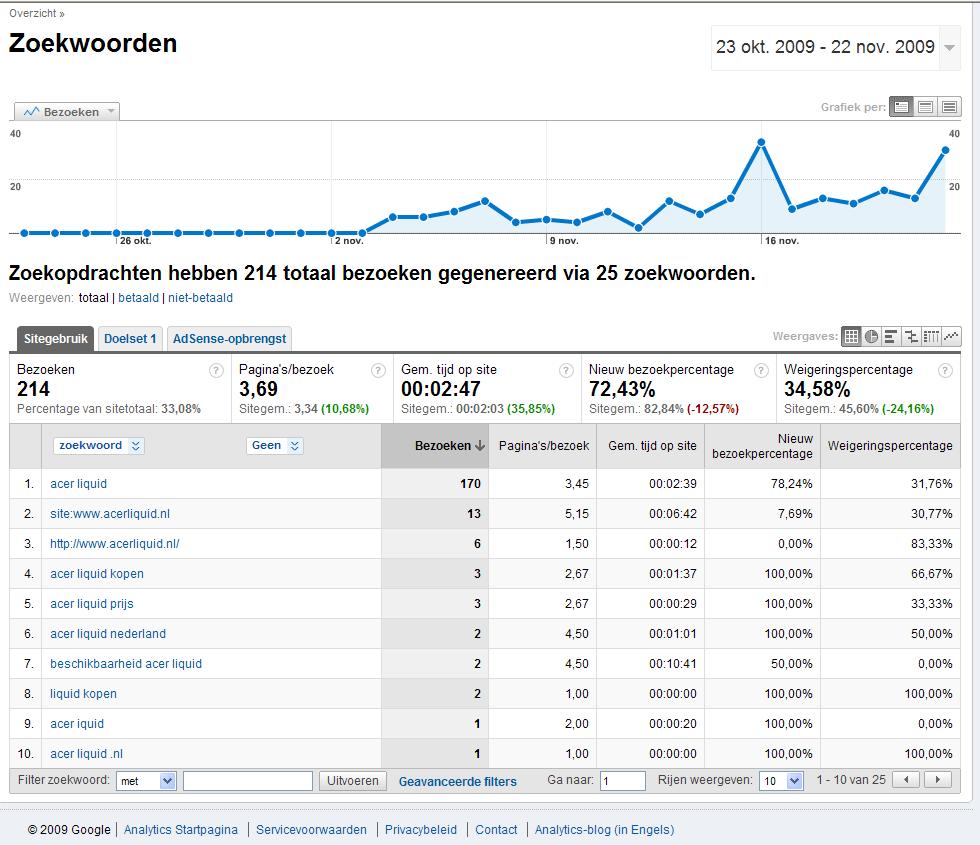This screenshot has height=845, width=980.
Task: Open the Geen secondary dimension dropdown
Action: click(274, 445)
